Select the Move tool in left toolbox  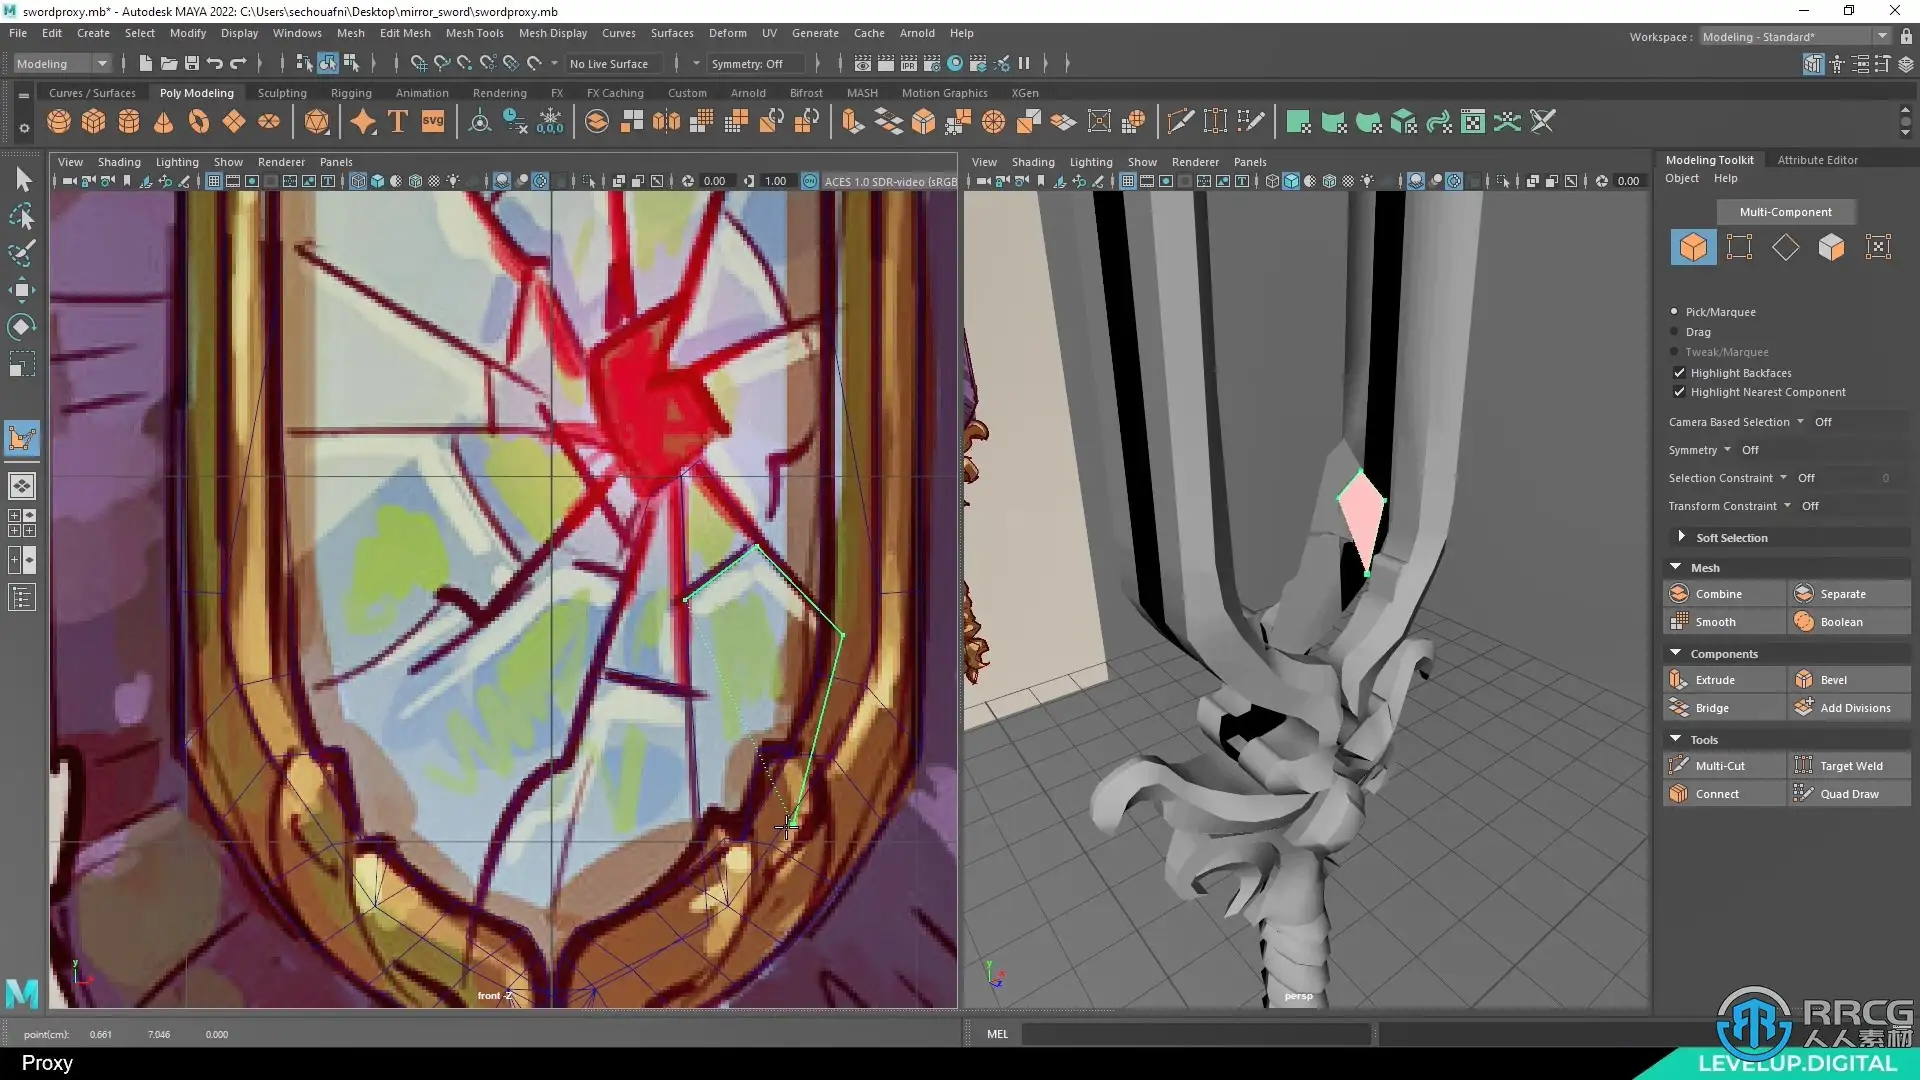(22, 291)
